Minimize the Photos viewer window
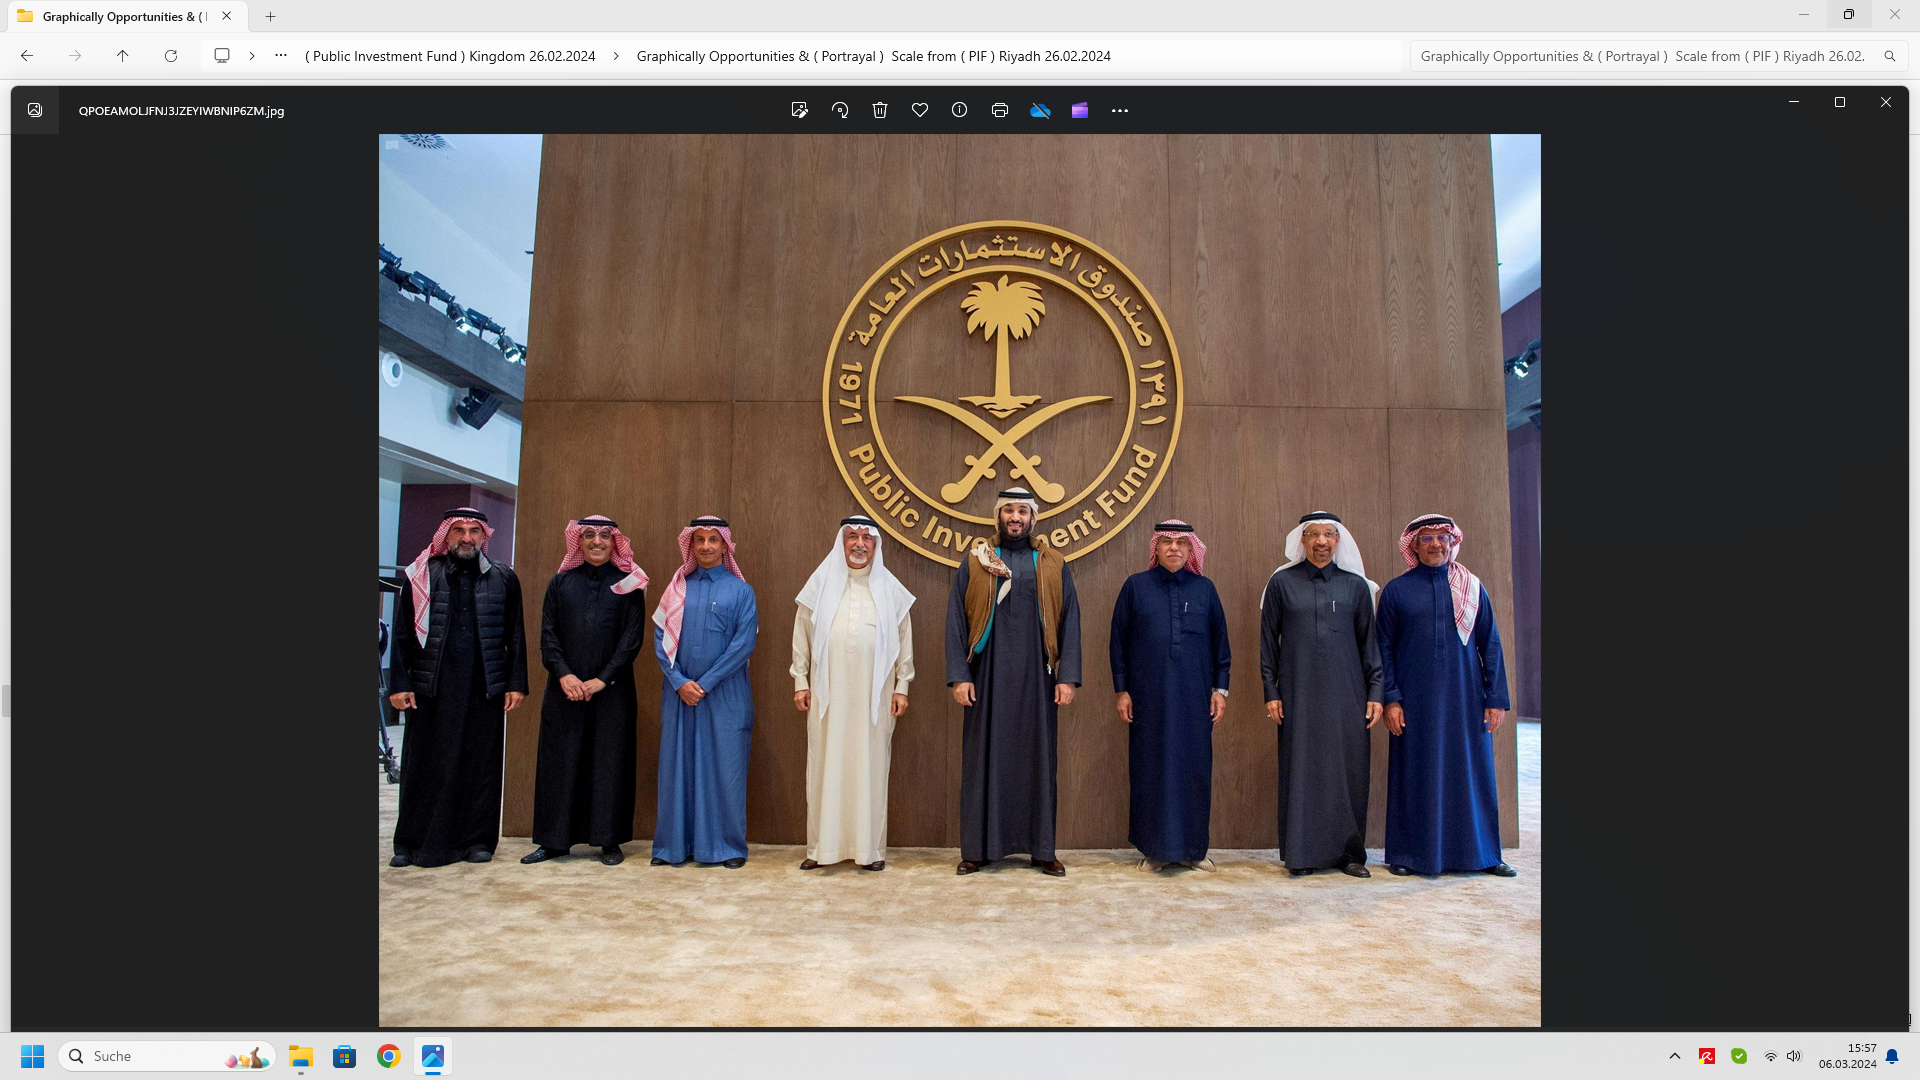This screenshot has height=1080, width=1920. pyautogui.click(x=1794, y=102)
